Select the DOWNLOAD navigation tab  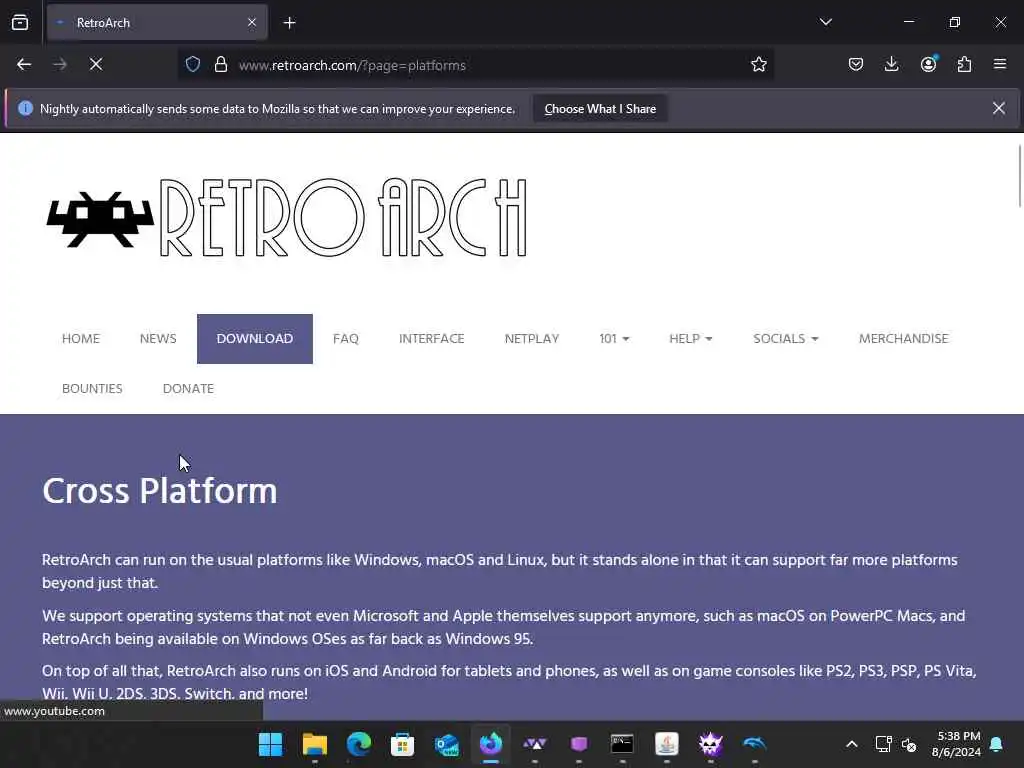(x=255, y=339)
